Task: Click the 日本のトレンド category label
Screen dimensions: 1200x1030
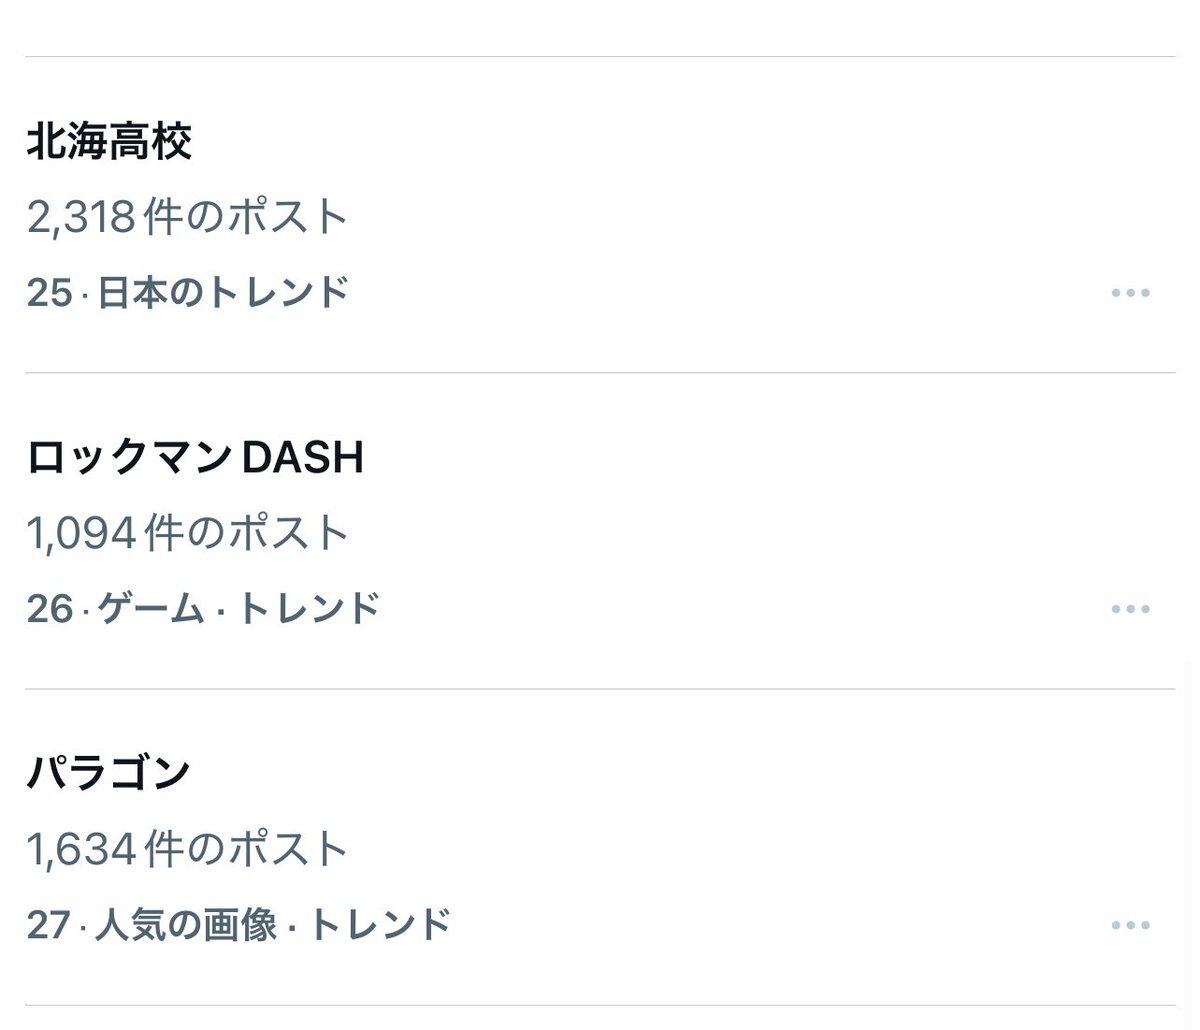Action: click(x=224, y=293)
